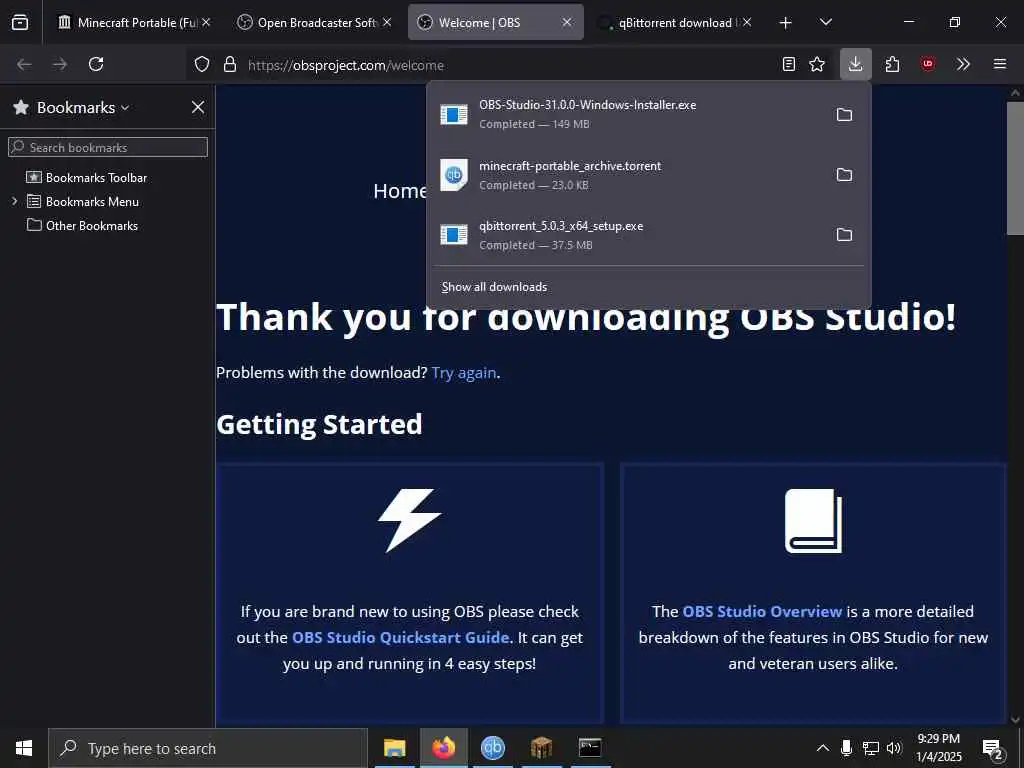Switch to the Minecraft Portable tab

point(127,22)
